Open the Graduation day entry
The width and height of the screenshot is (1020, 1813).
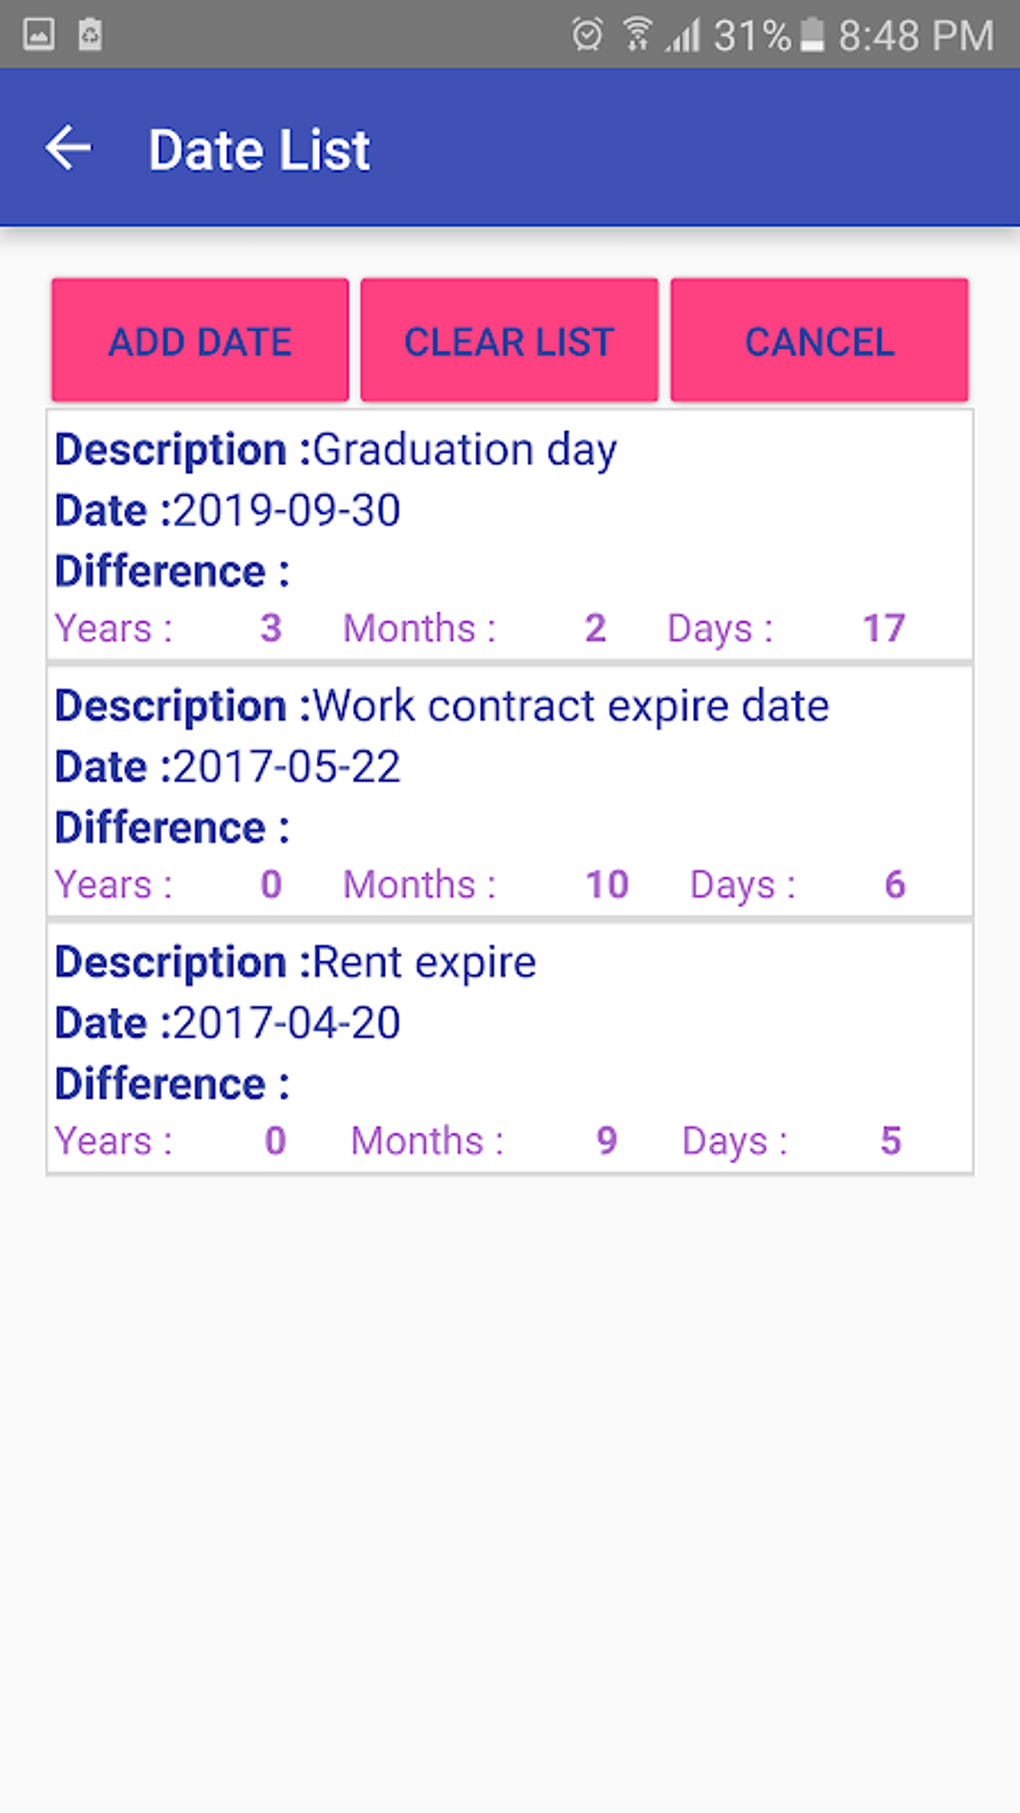510,536
